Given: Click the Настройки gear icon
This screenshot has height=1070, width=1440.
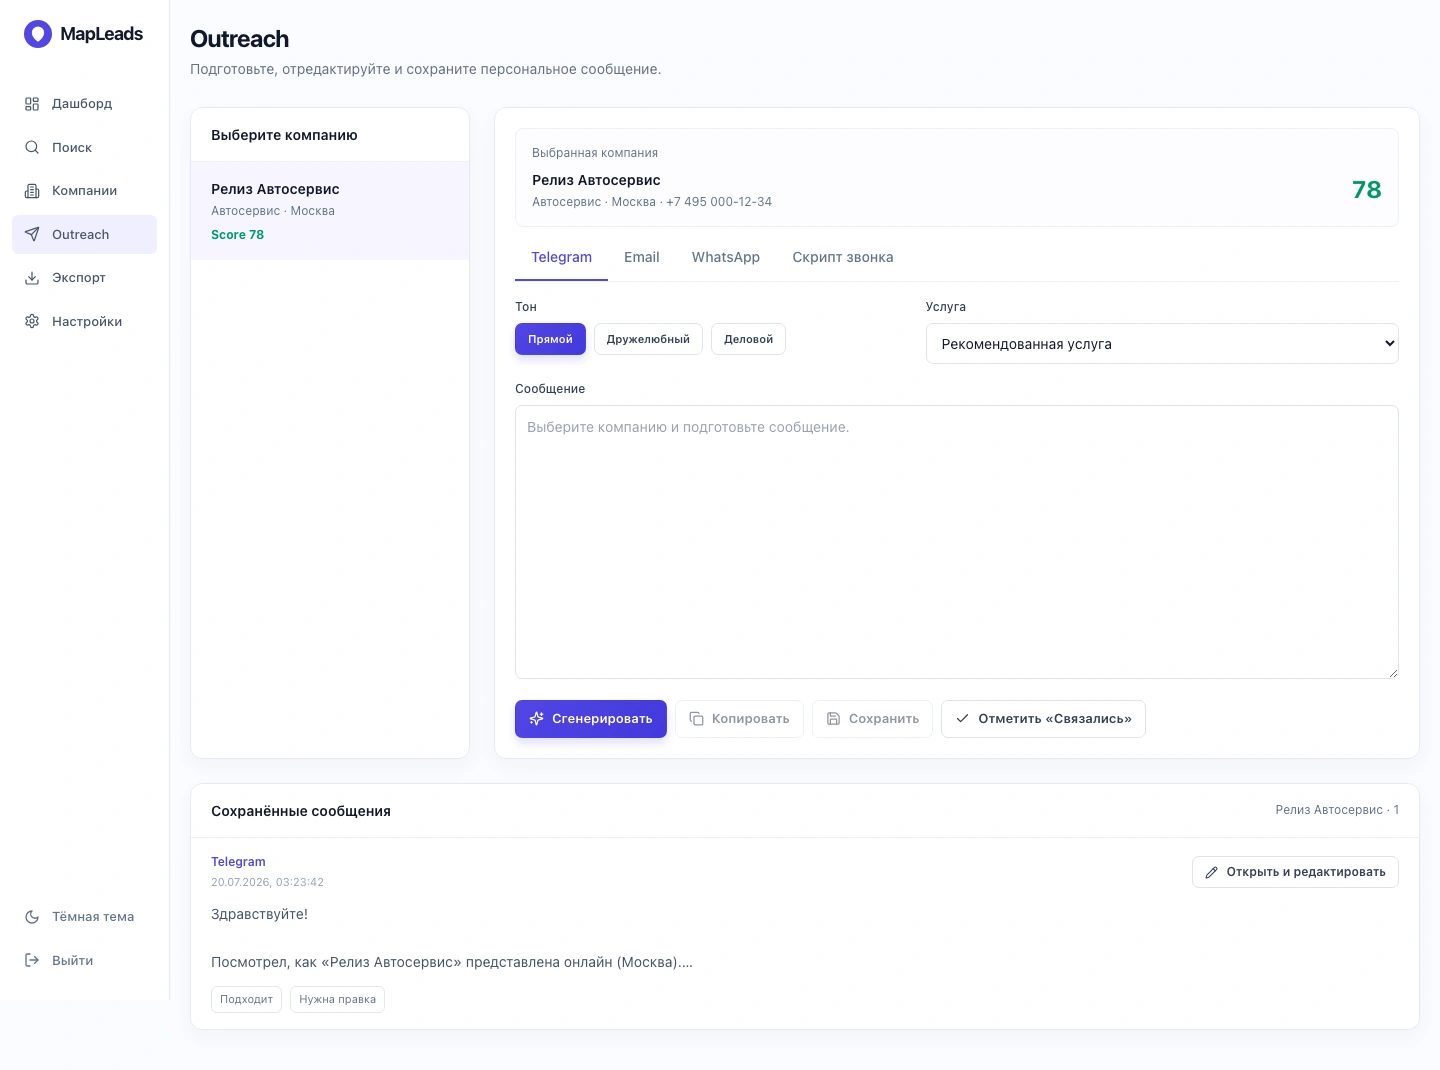Looking at the screenshot, I should pos(32,321).
